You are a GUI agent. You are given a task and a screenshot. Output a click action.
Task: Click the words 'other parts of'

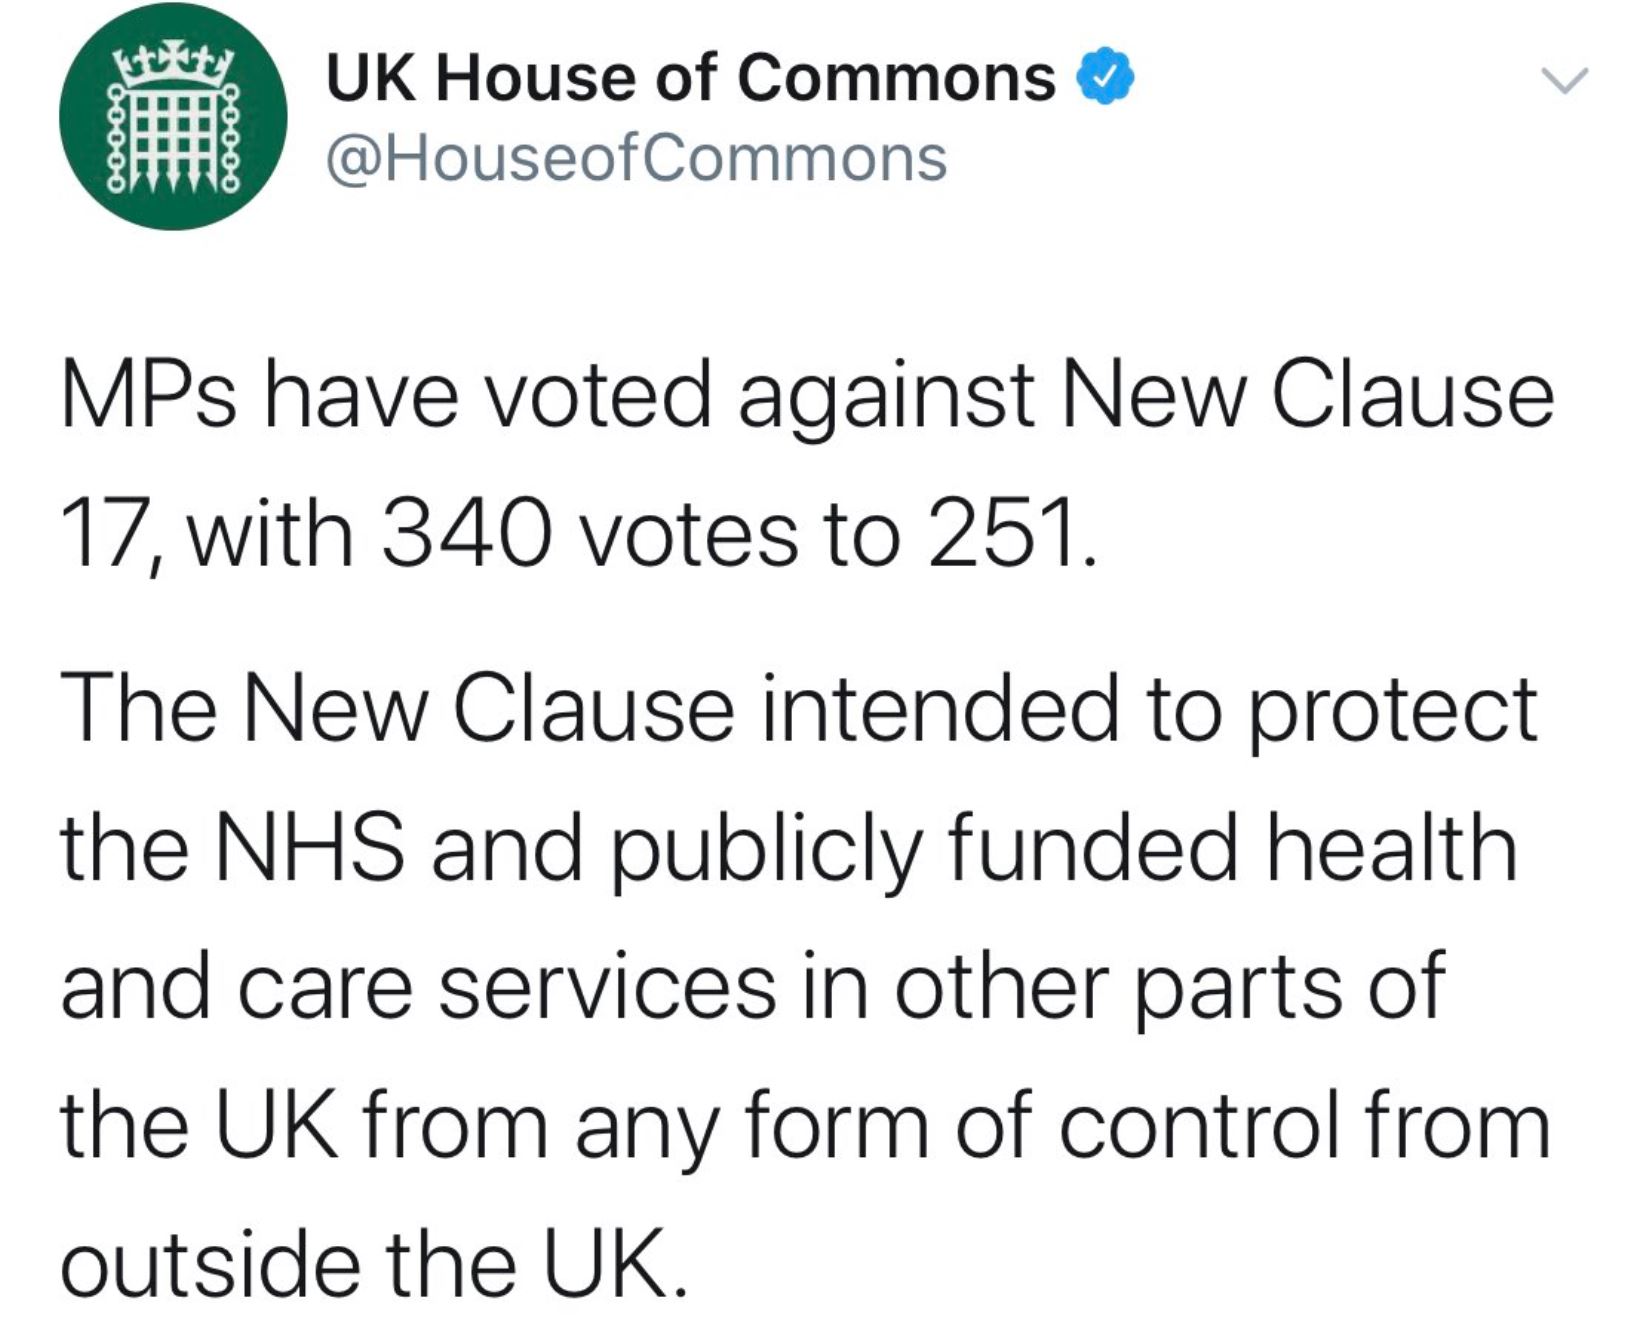pyautogui.click(x=1169, y=989)
